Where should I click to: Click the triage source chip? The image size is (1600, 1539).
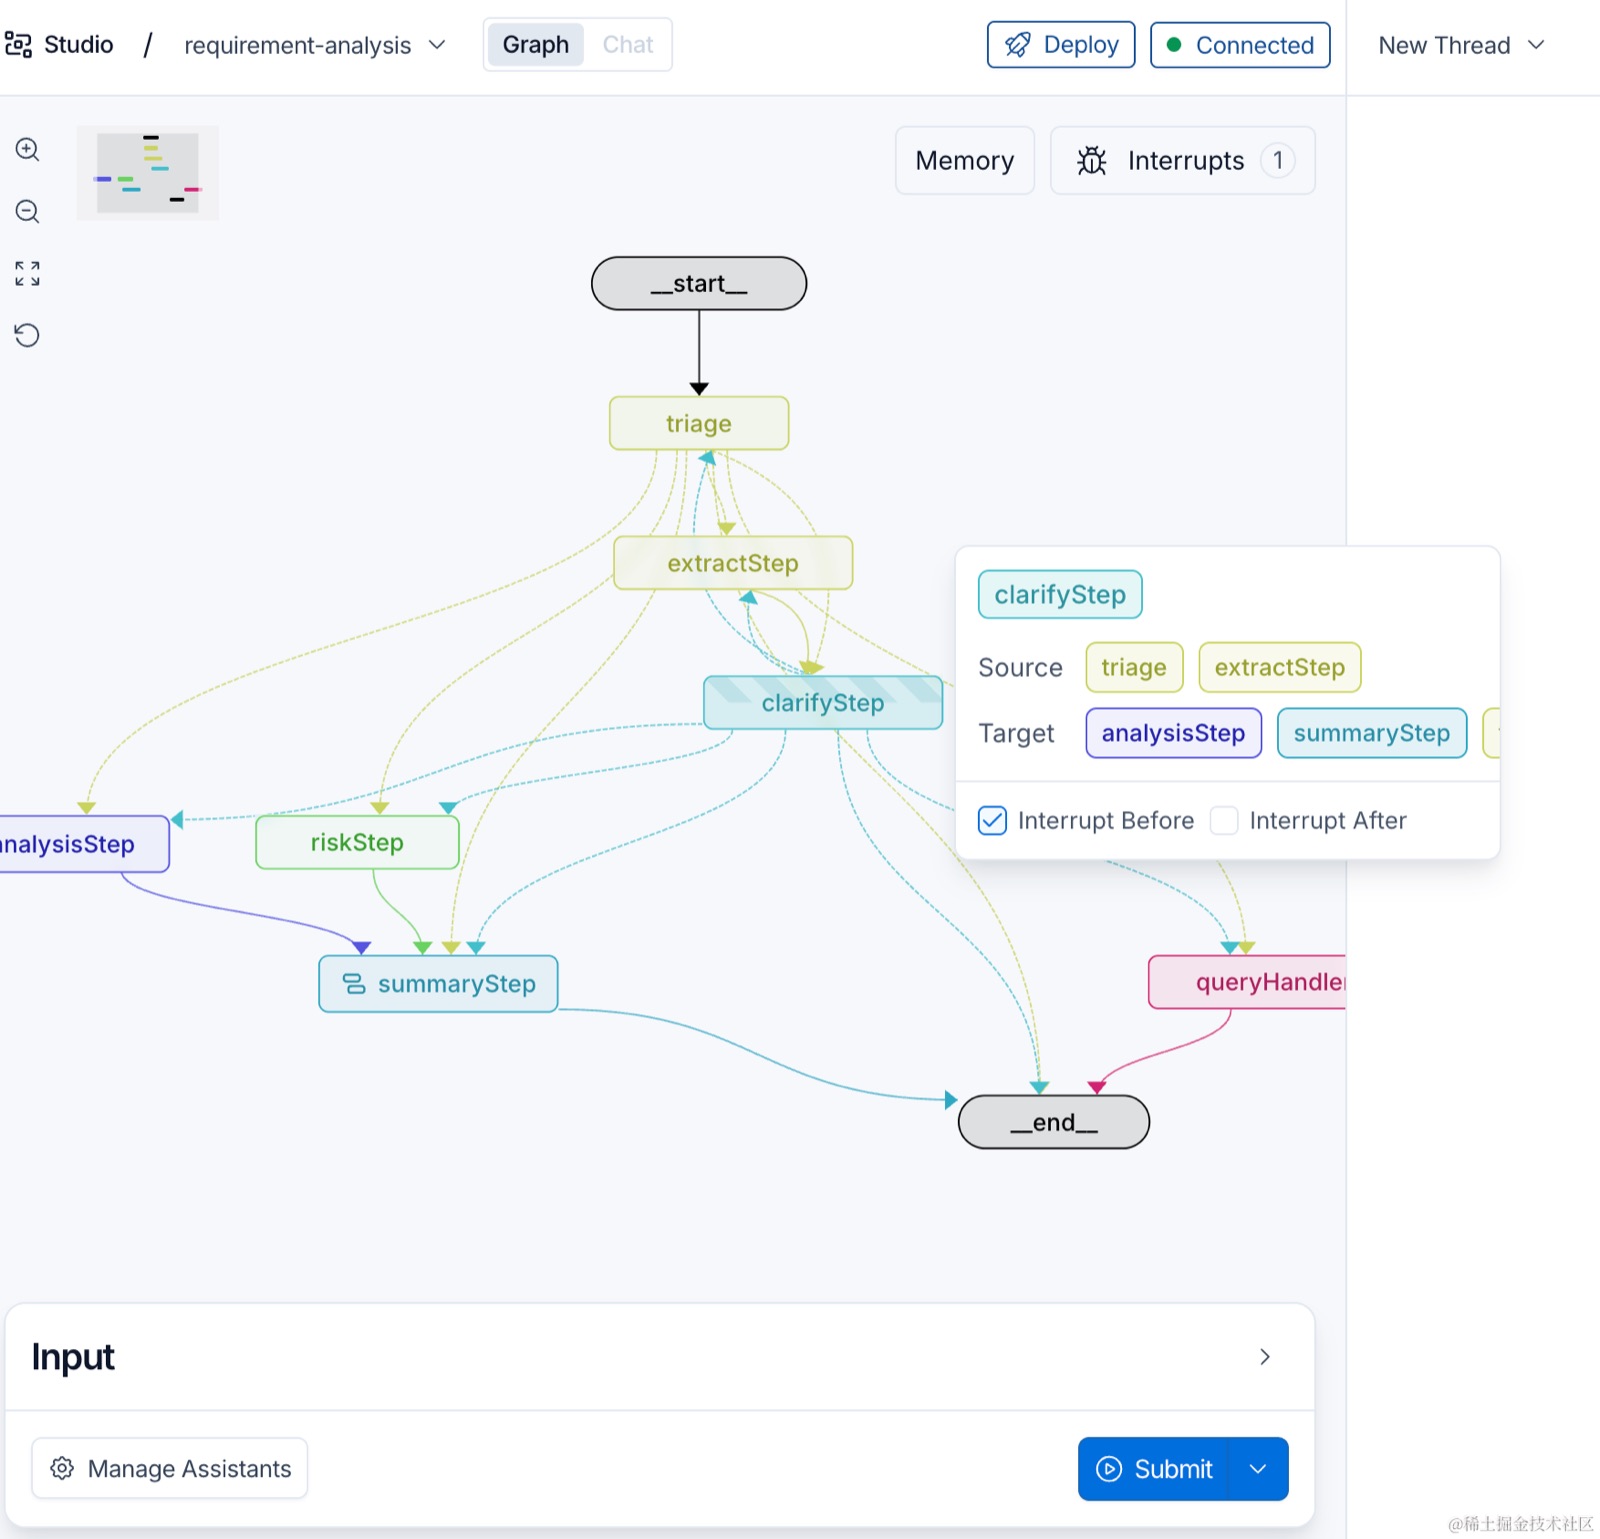click(1134, 667)
